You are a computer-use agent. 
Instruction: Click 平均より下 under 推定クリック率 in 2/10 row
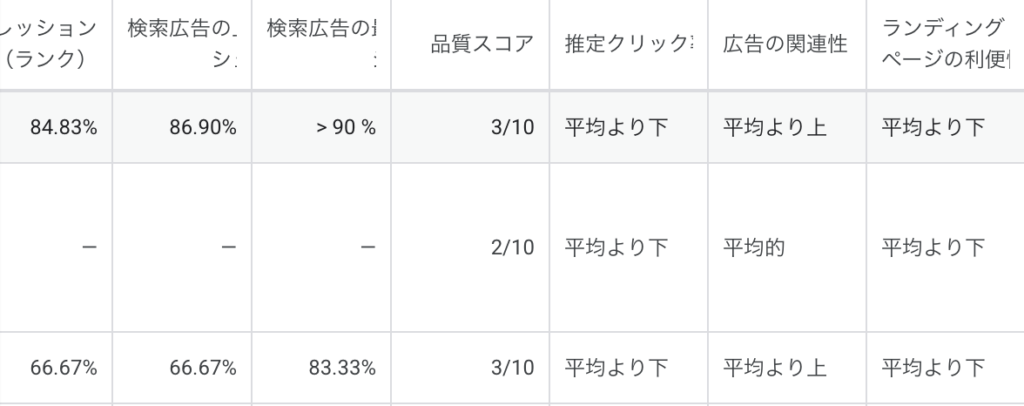616,247
